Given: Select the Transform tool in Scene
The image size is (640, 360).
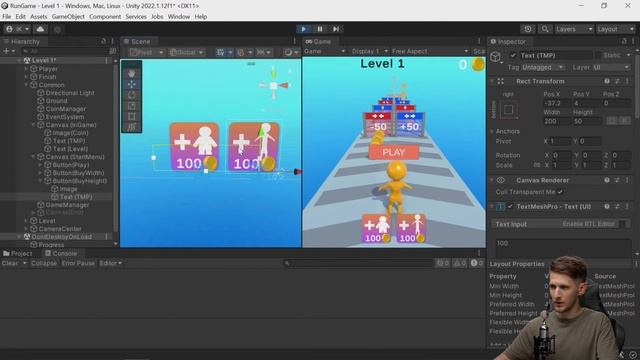Looking at the screenshot, I should [131, 127].
